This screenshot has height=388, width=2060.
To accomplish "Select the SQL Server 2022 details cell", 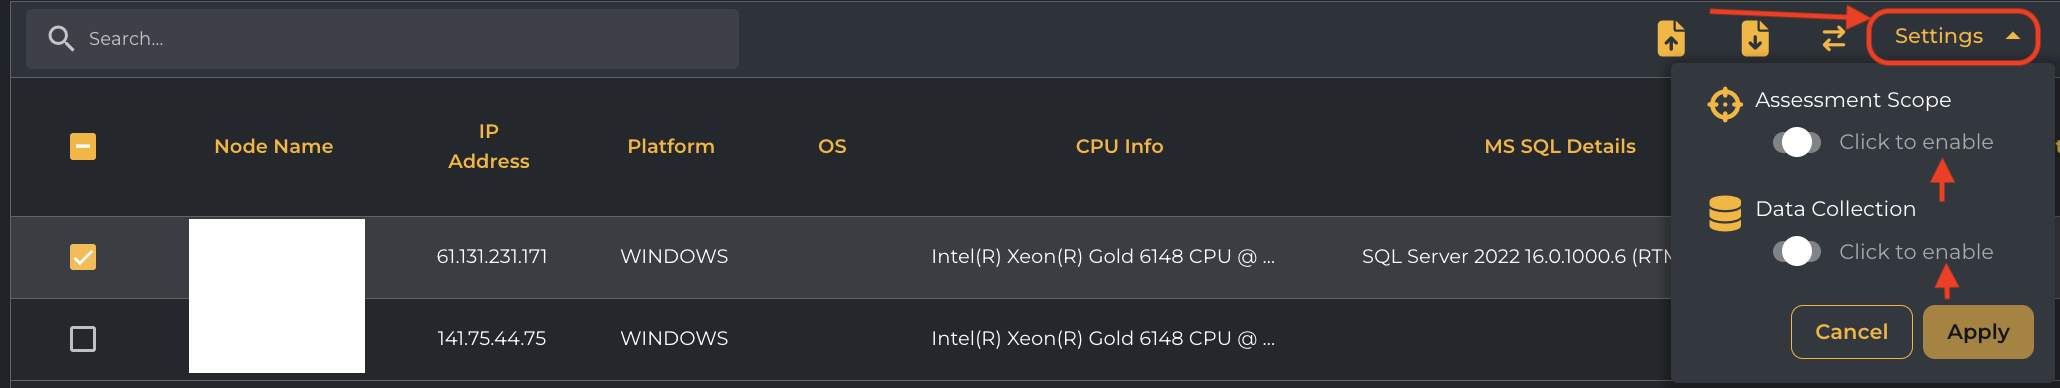I will pyautogui.click(x=1516, y=257).
